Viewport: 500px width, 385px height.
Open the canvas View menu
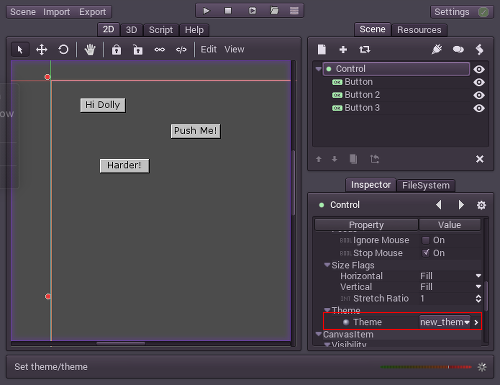pyautogui.click(x=234, y=49)
